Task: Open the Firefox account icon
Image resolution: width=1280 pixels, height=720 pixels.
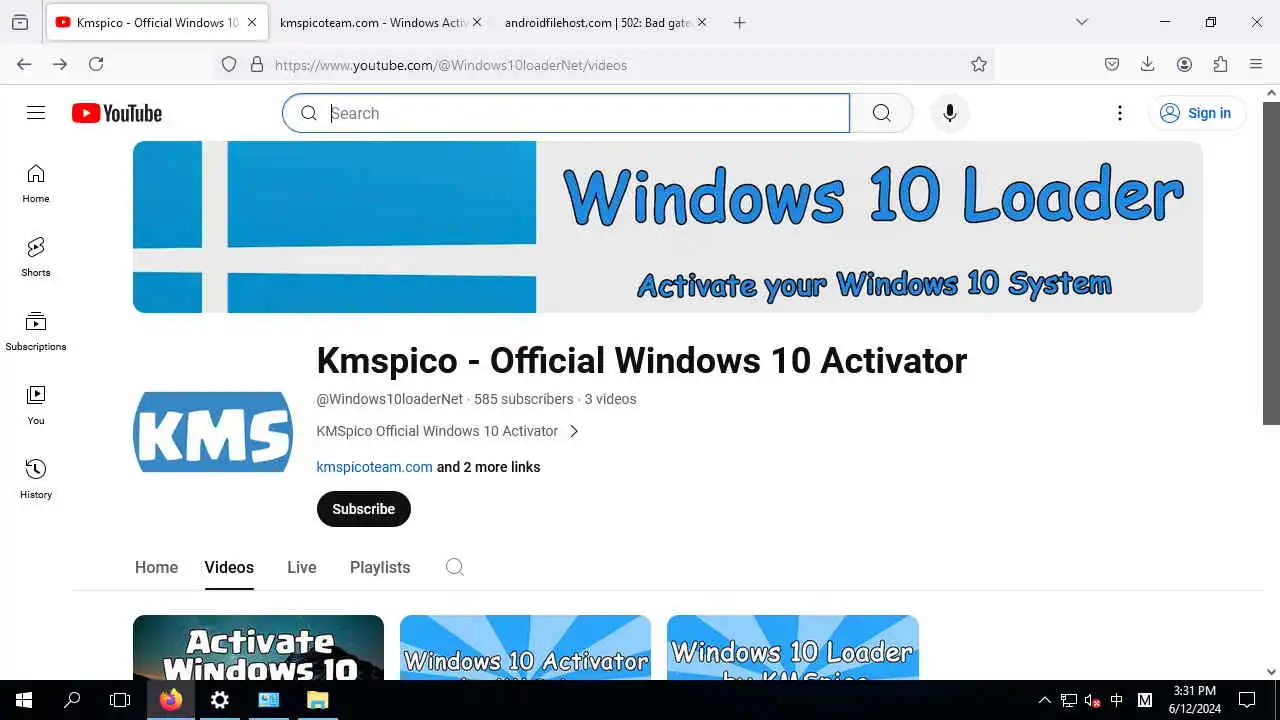Action: click(x=1184, y=64)
